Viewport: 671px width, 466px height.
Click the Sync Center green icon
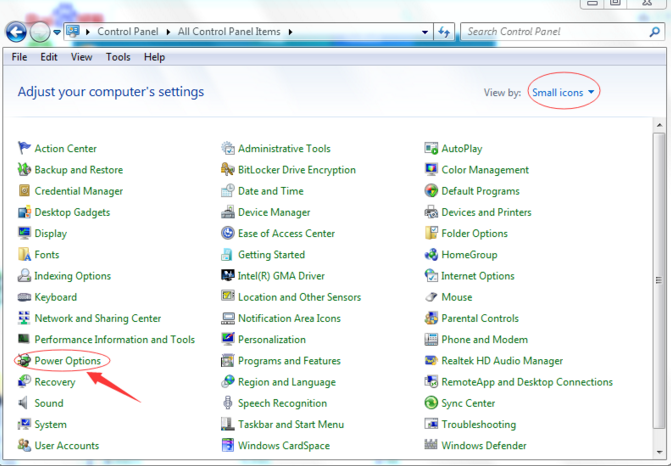coord(431,403)
